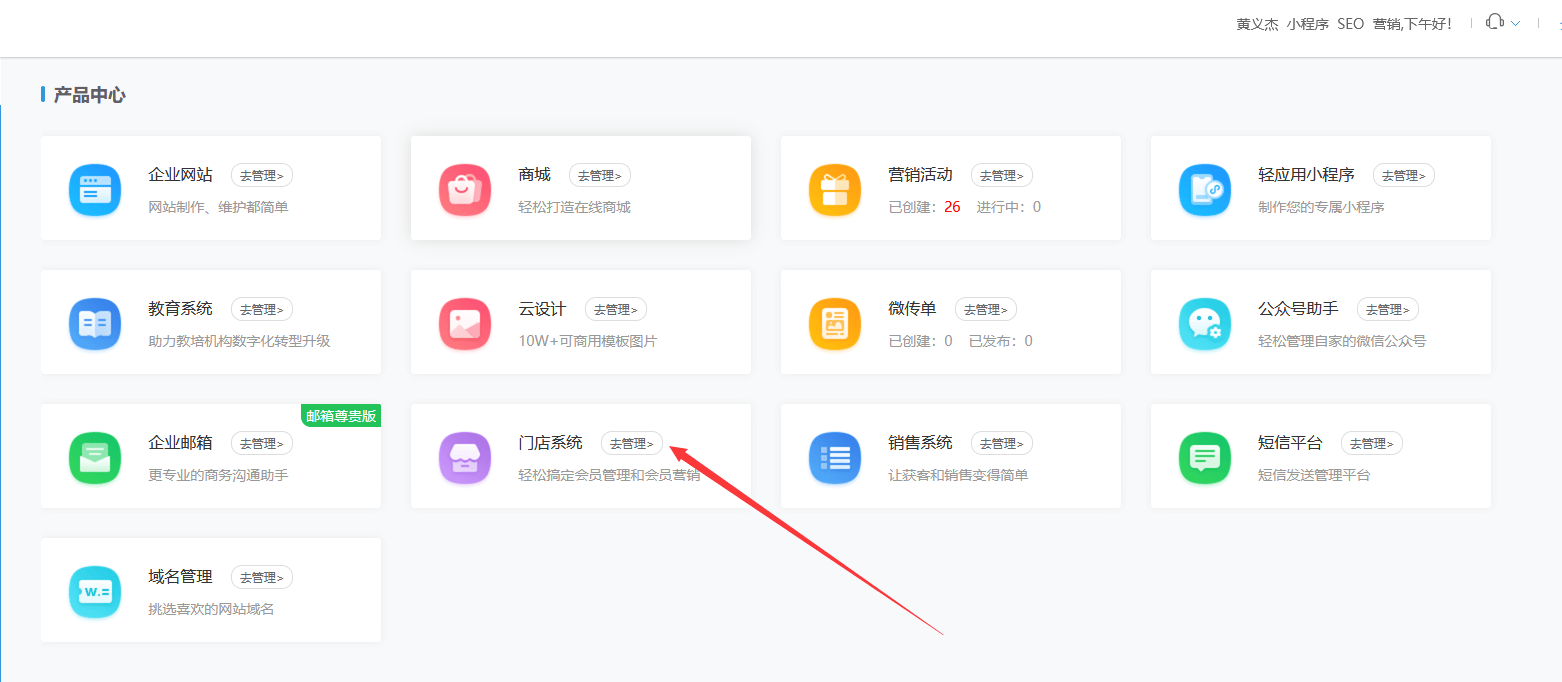Open 去管理 for 企业邮箱

click(x=262, y=443)
